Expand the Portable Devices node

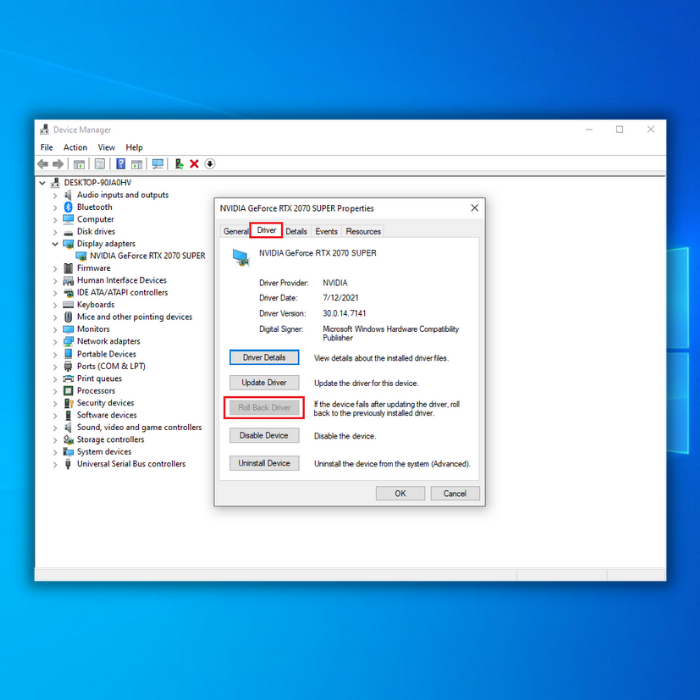pos(55,354)
